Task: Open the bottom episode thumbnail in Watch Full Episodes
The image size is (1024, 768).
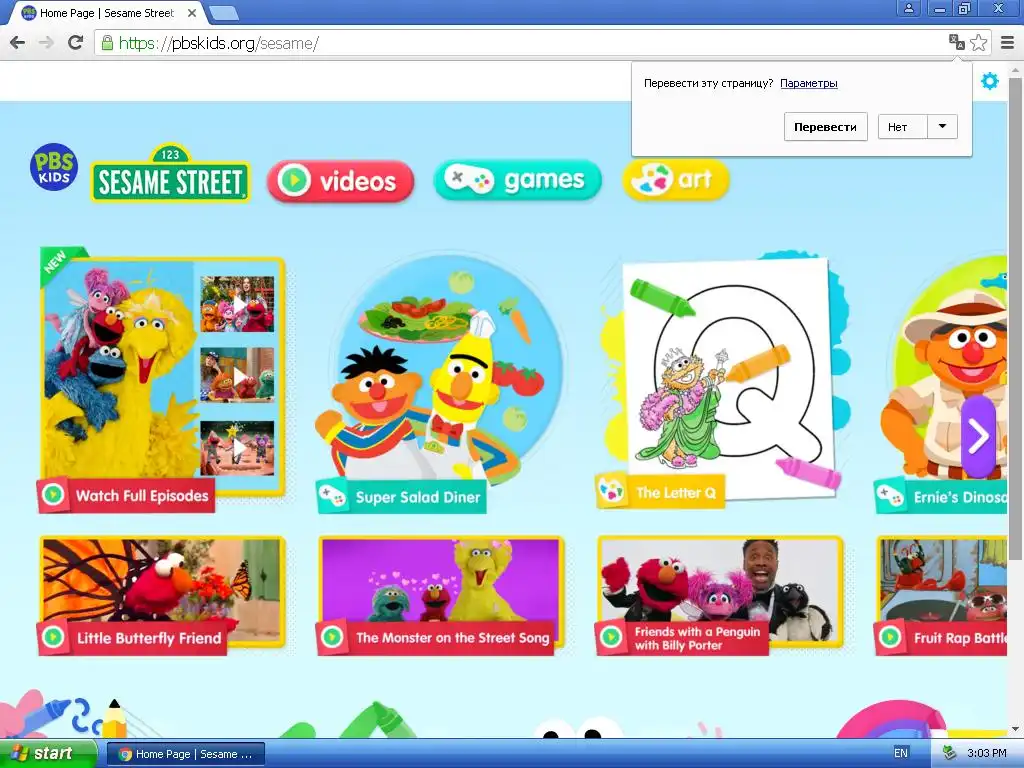Action: pyautogui.click(x=237, y=447)
